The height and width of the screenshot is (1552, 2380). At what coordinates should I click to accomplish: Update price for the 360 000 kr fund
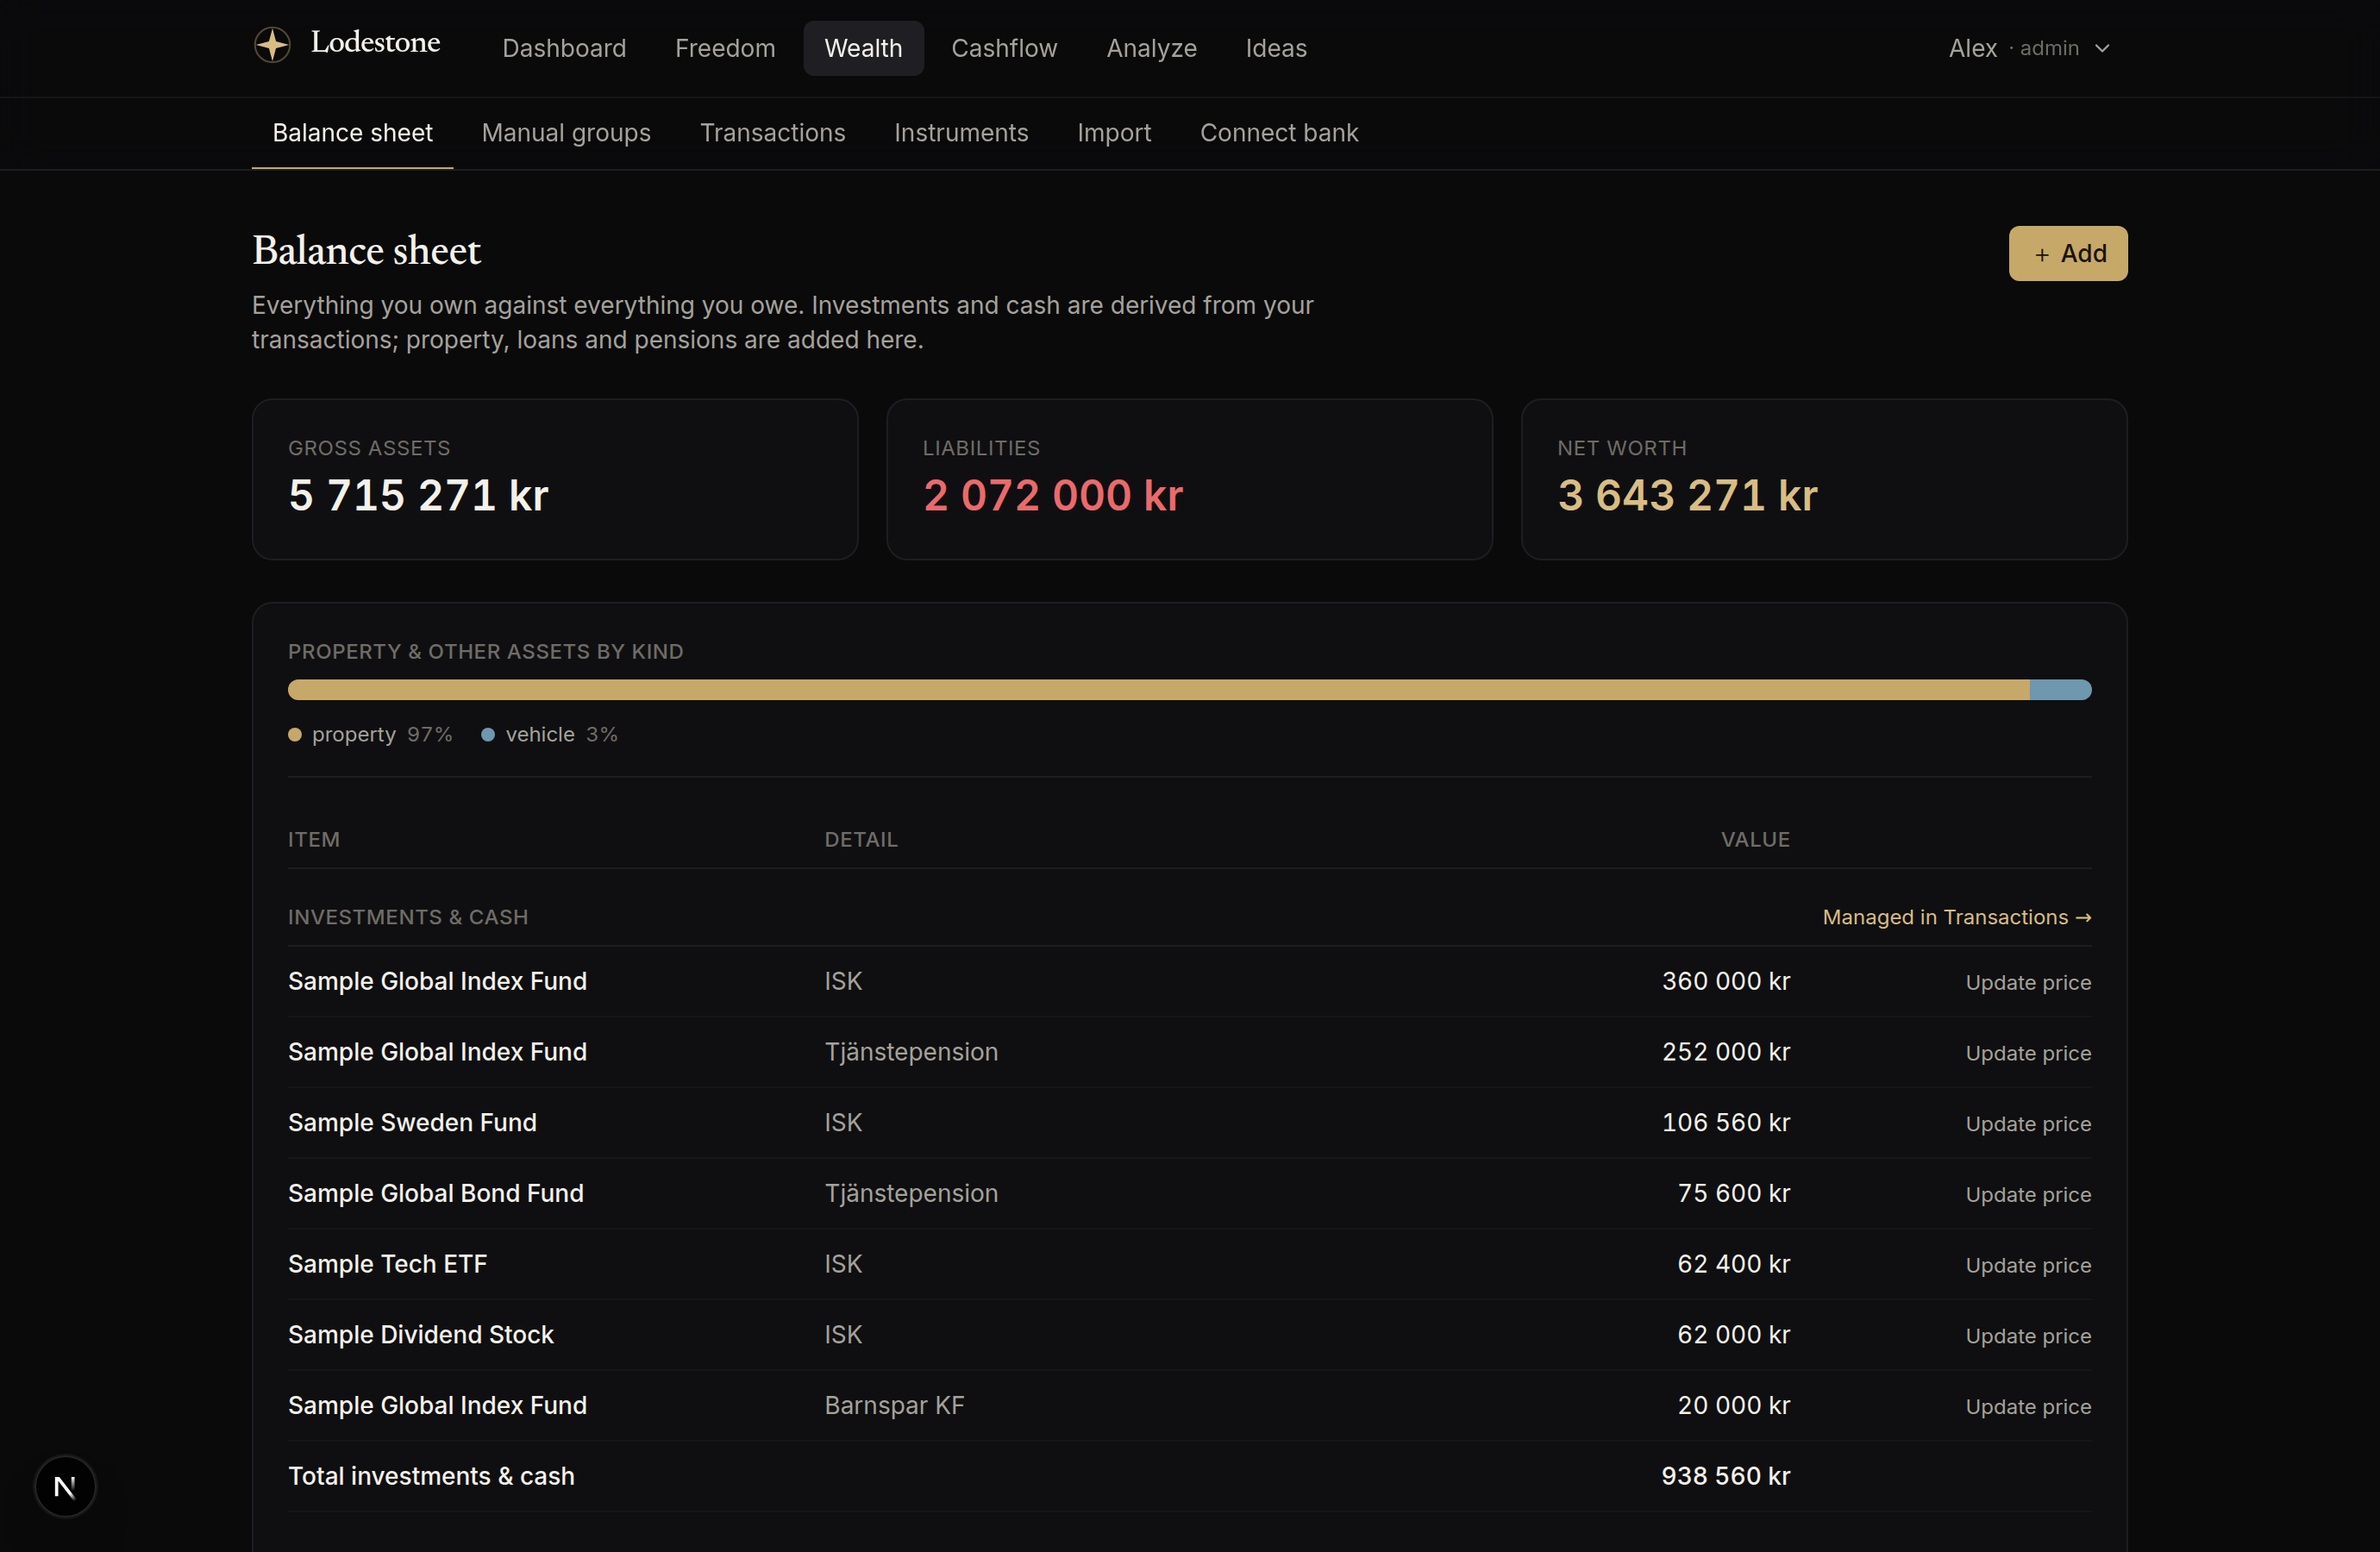click(x=2028, y=982)
